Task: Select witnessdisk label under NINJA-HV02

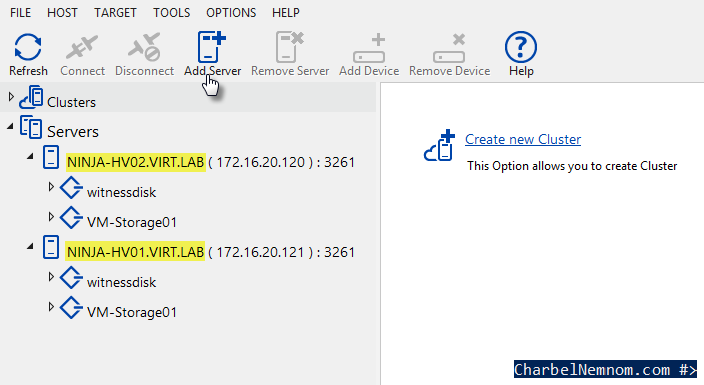Action: point(121,193)
